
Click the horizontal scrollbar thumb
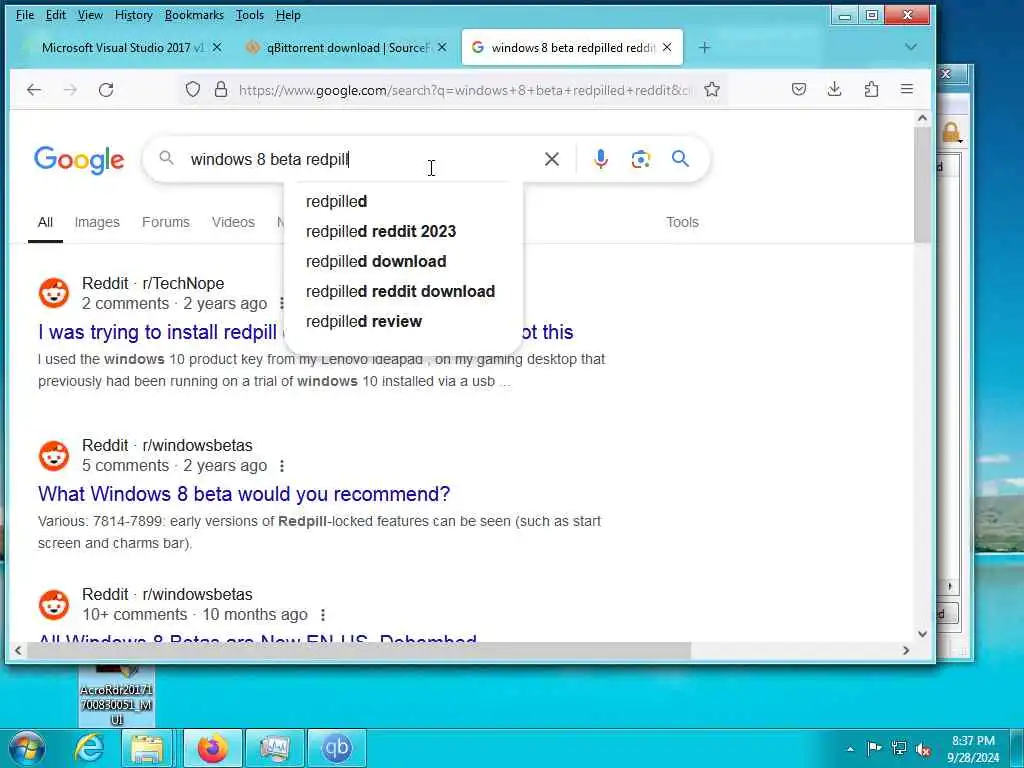point(359,650)
